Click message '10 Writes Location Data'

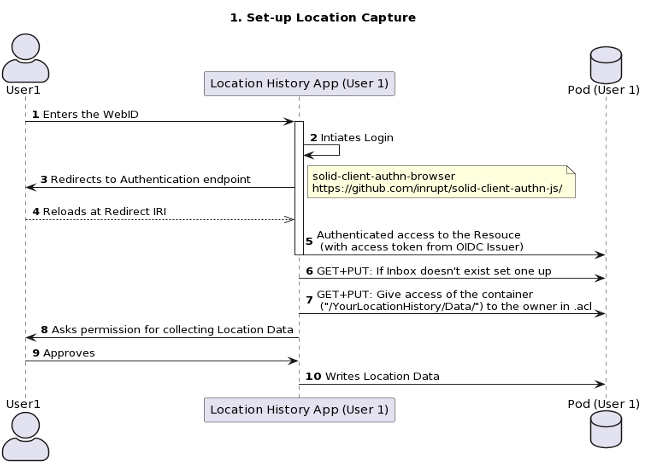click(373, 376)
